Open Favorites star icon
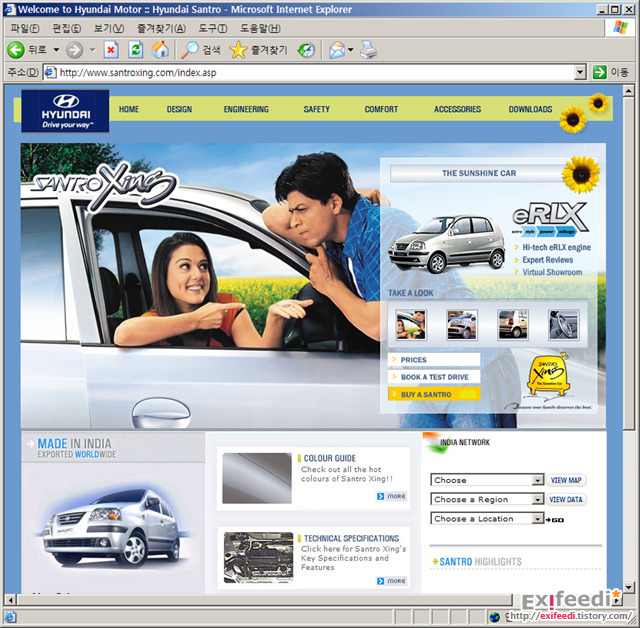The width and height of the screenshot is (640, 628). tap(238, 50)
